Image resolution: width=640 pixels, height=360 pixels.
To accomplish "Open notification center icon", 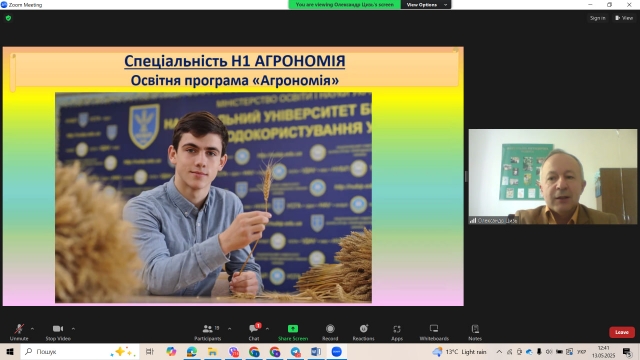I will (627, 351).
